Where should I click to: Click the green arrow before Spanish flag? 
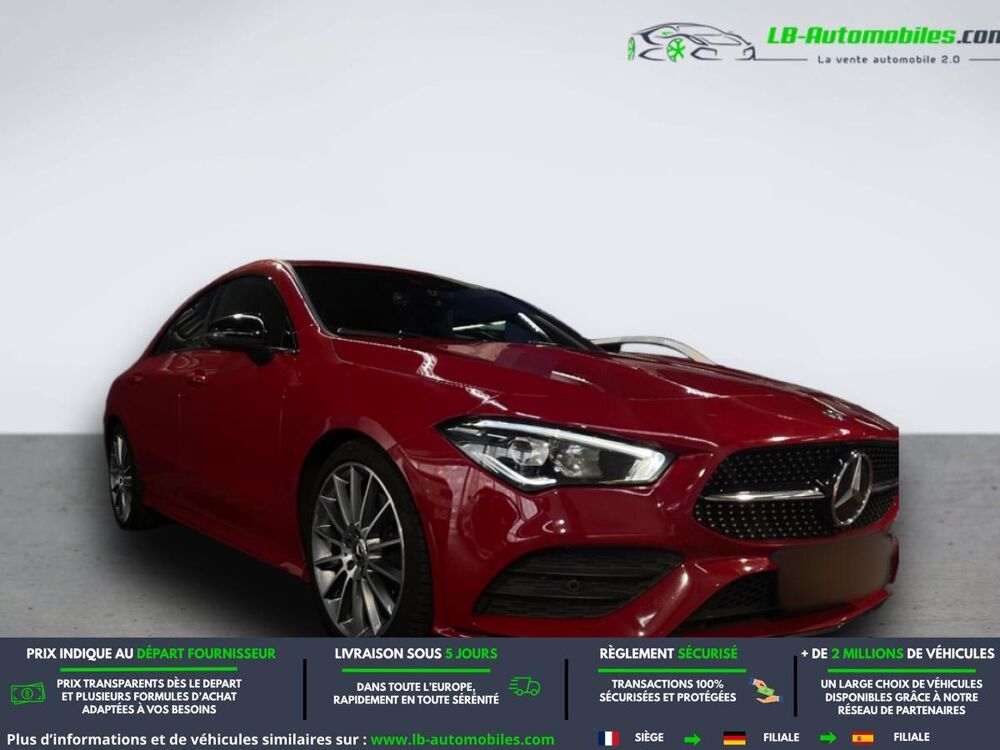(828, 739)
